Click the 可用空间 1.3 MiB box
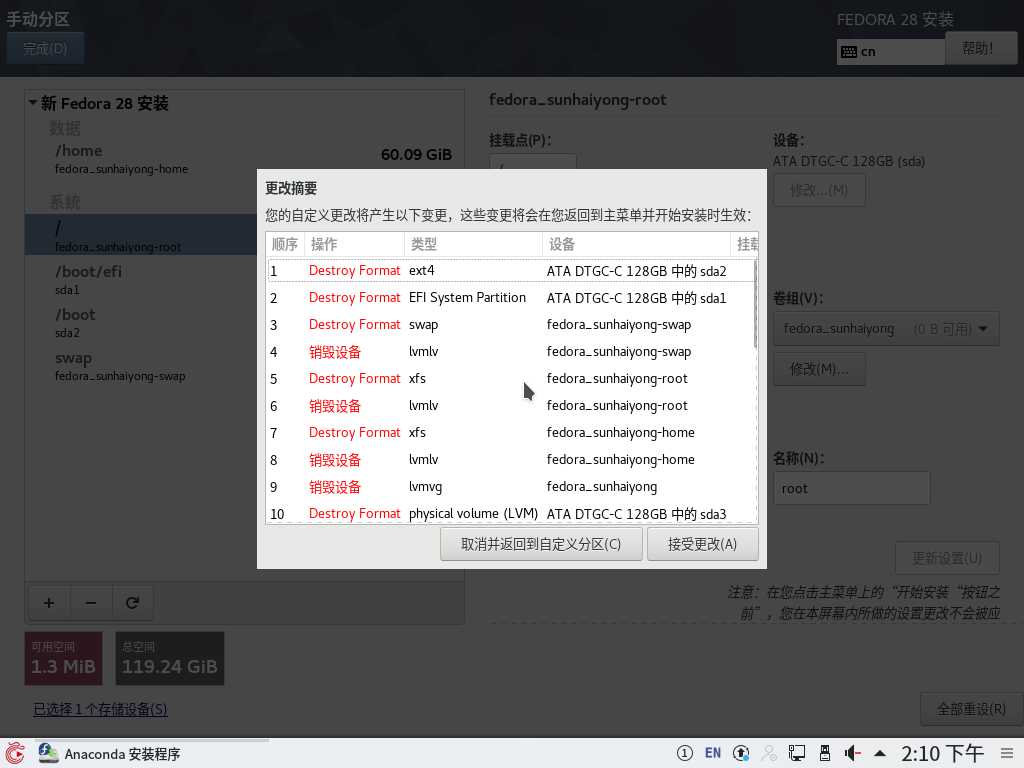The image size is (1024, 768). [63, 658]
